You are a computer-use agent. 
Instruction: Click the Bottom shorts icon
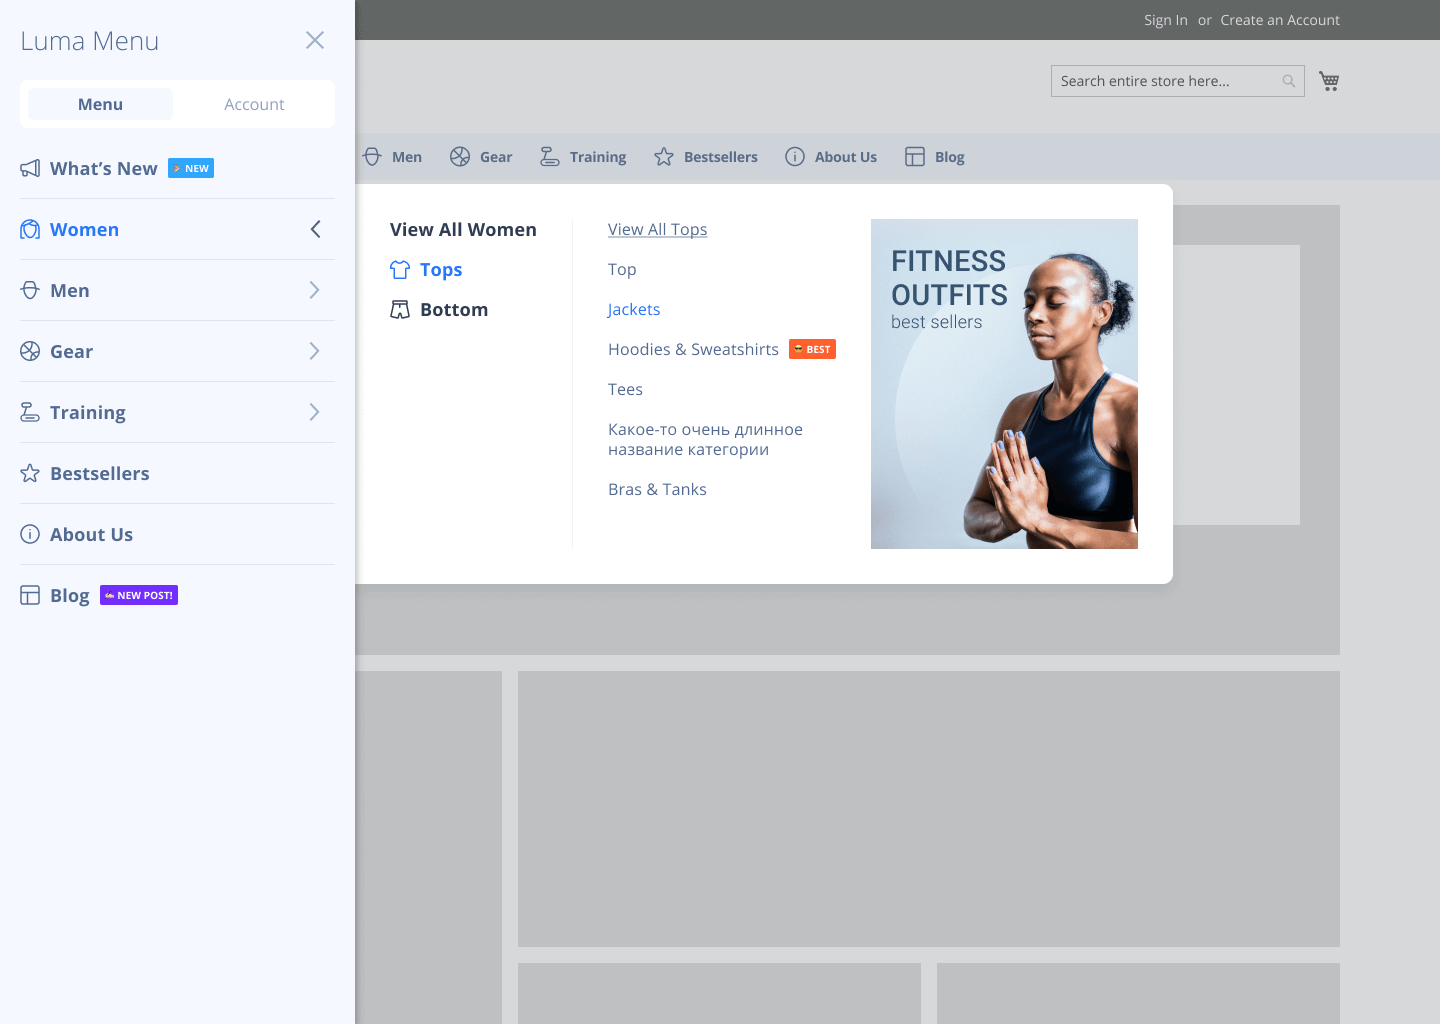click(400, 310)
